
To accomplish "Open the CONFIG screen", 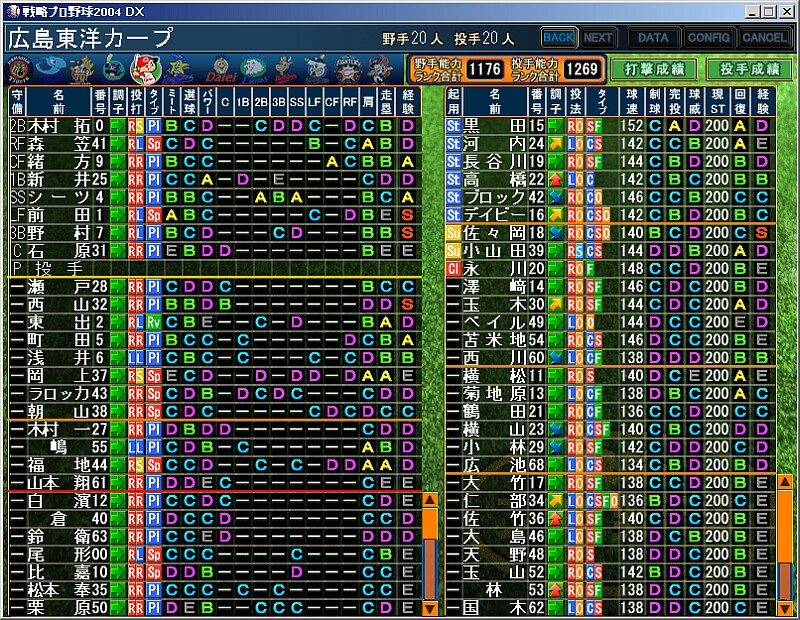I will point(708,38).
